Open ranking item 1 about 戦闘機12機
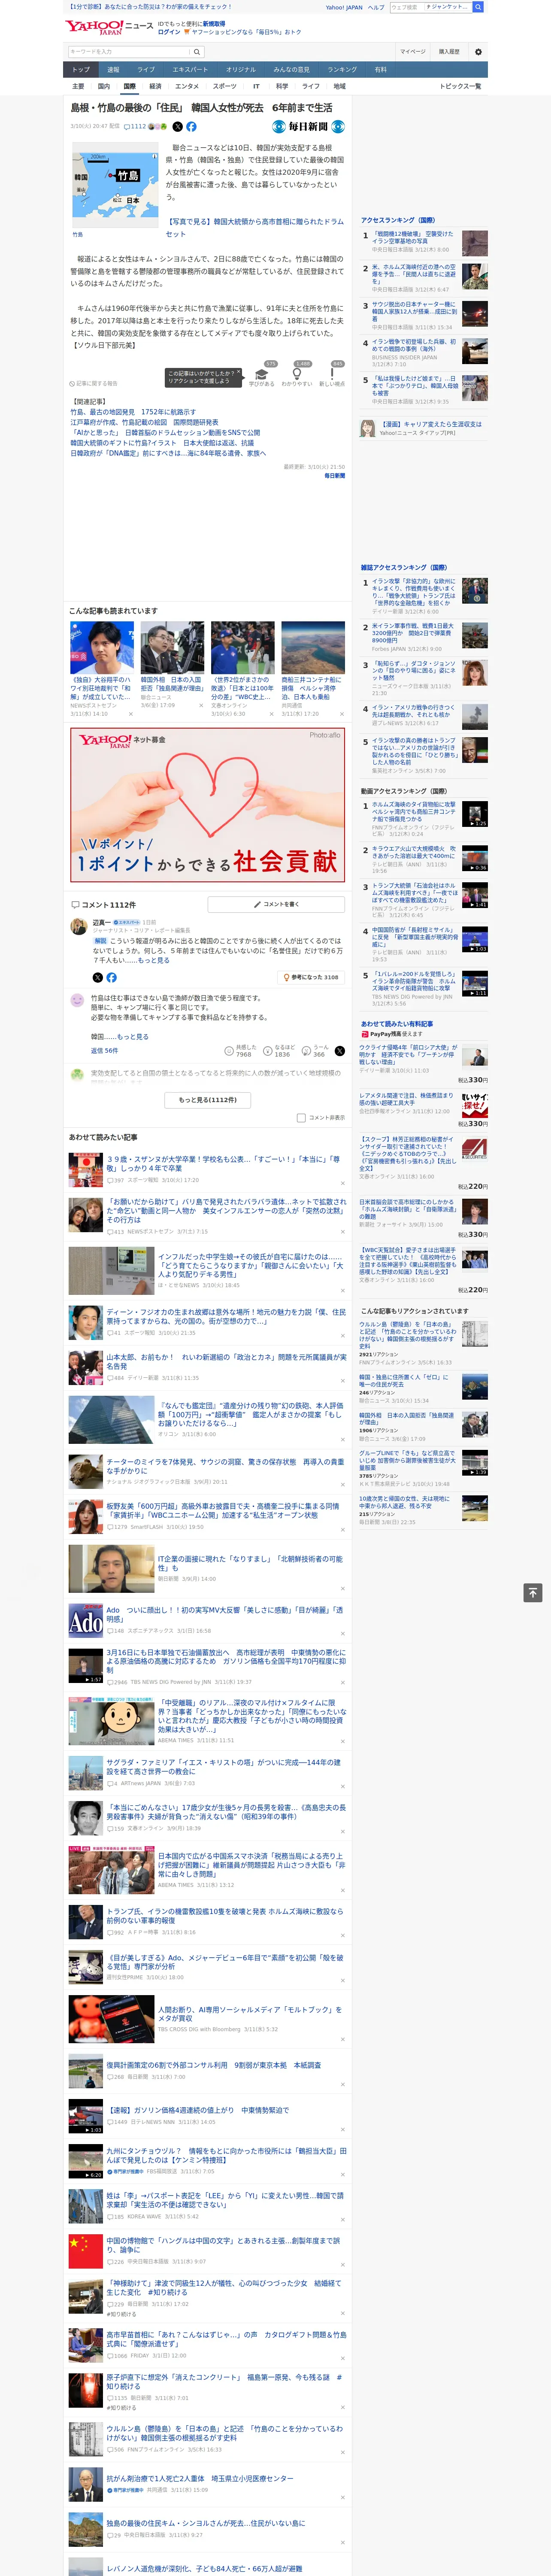This screenshot has height=2576, width=551. (x=412, y=237)
